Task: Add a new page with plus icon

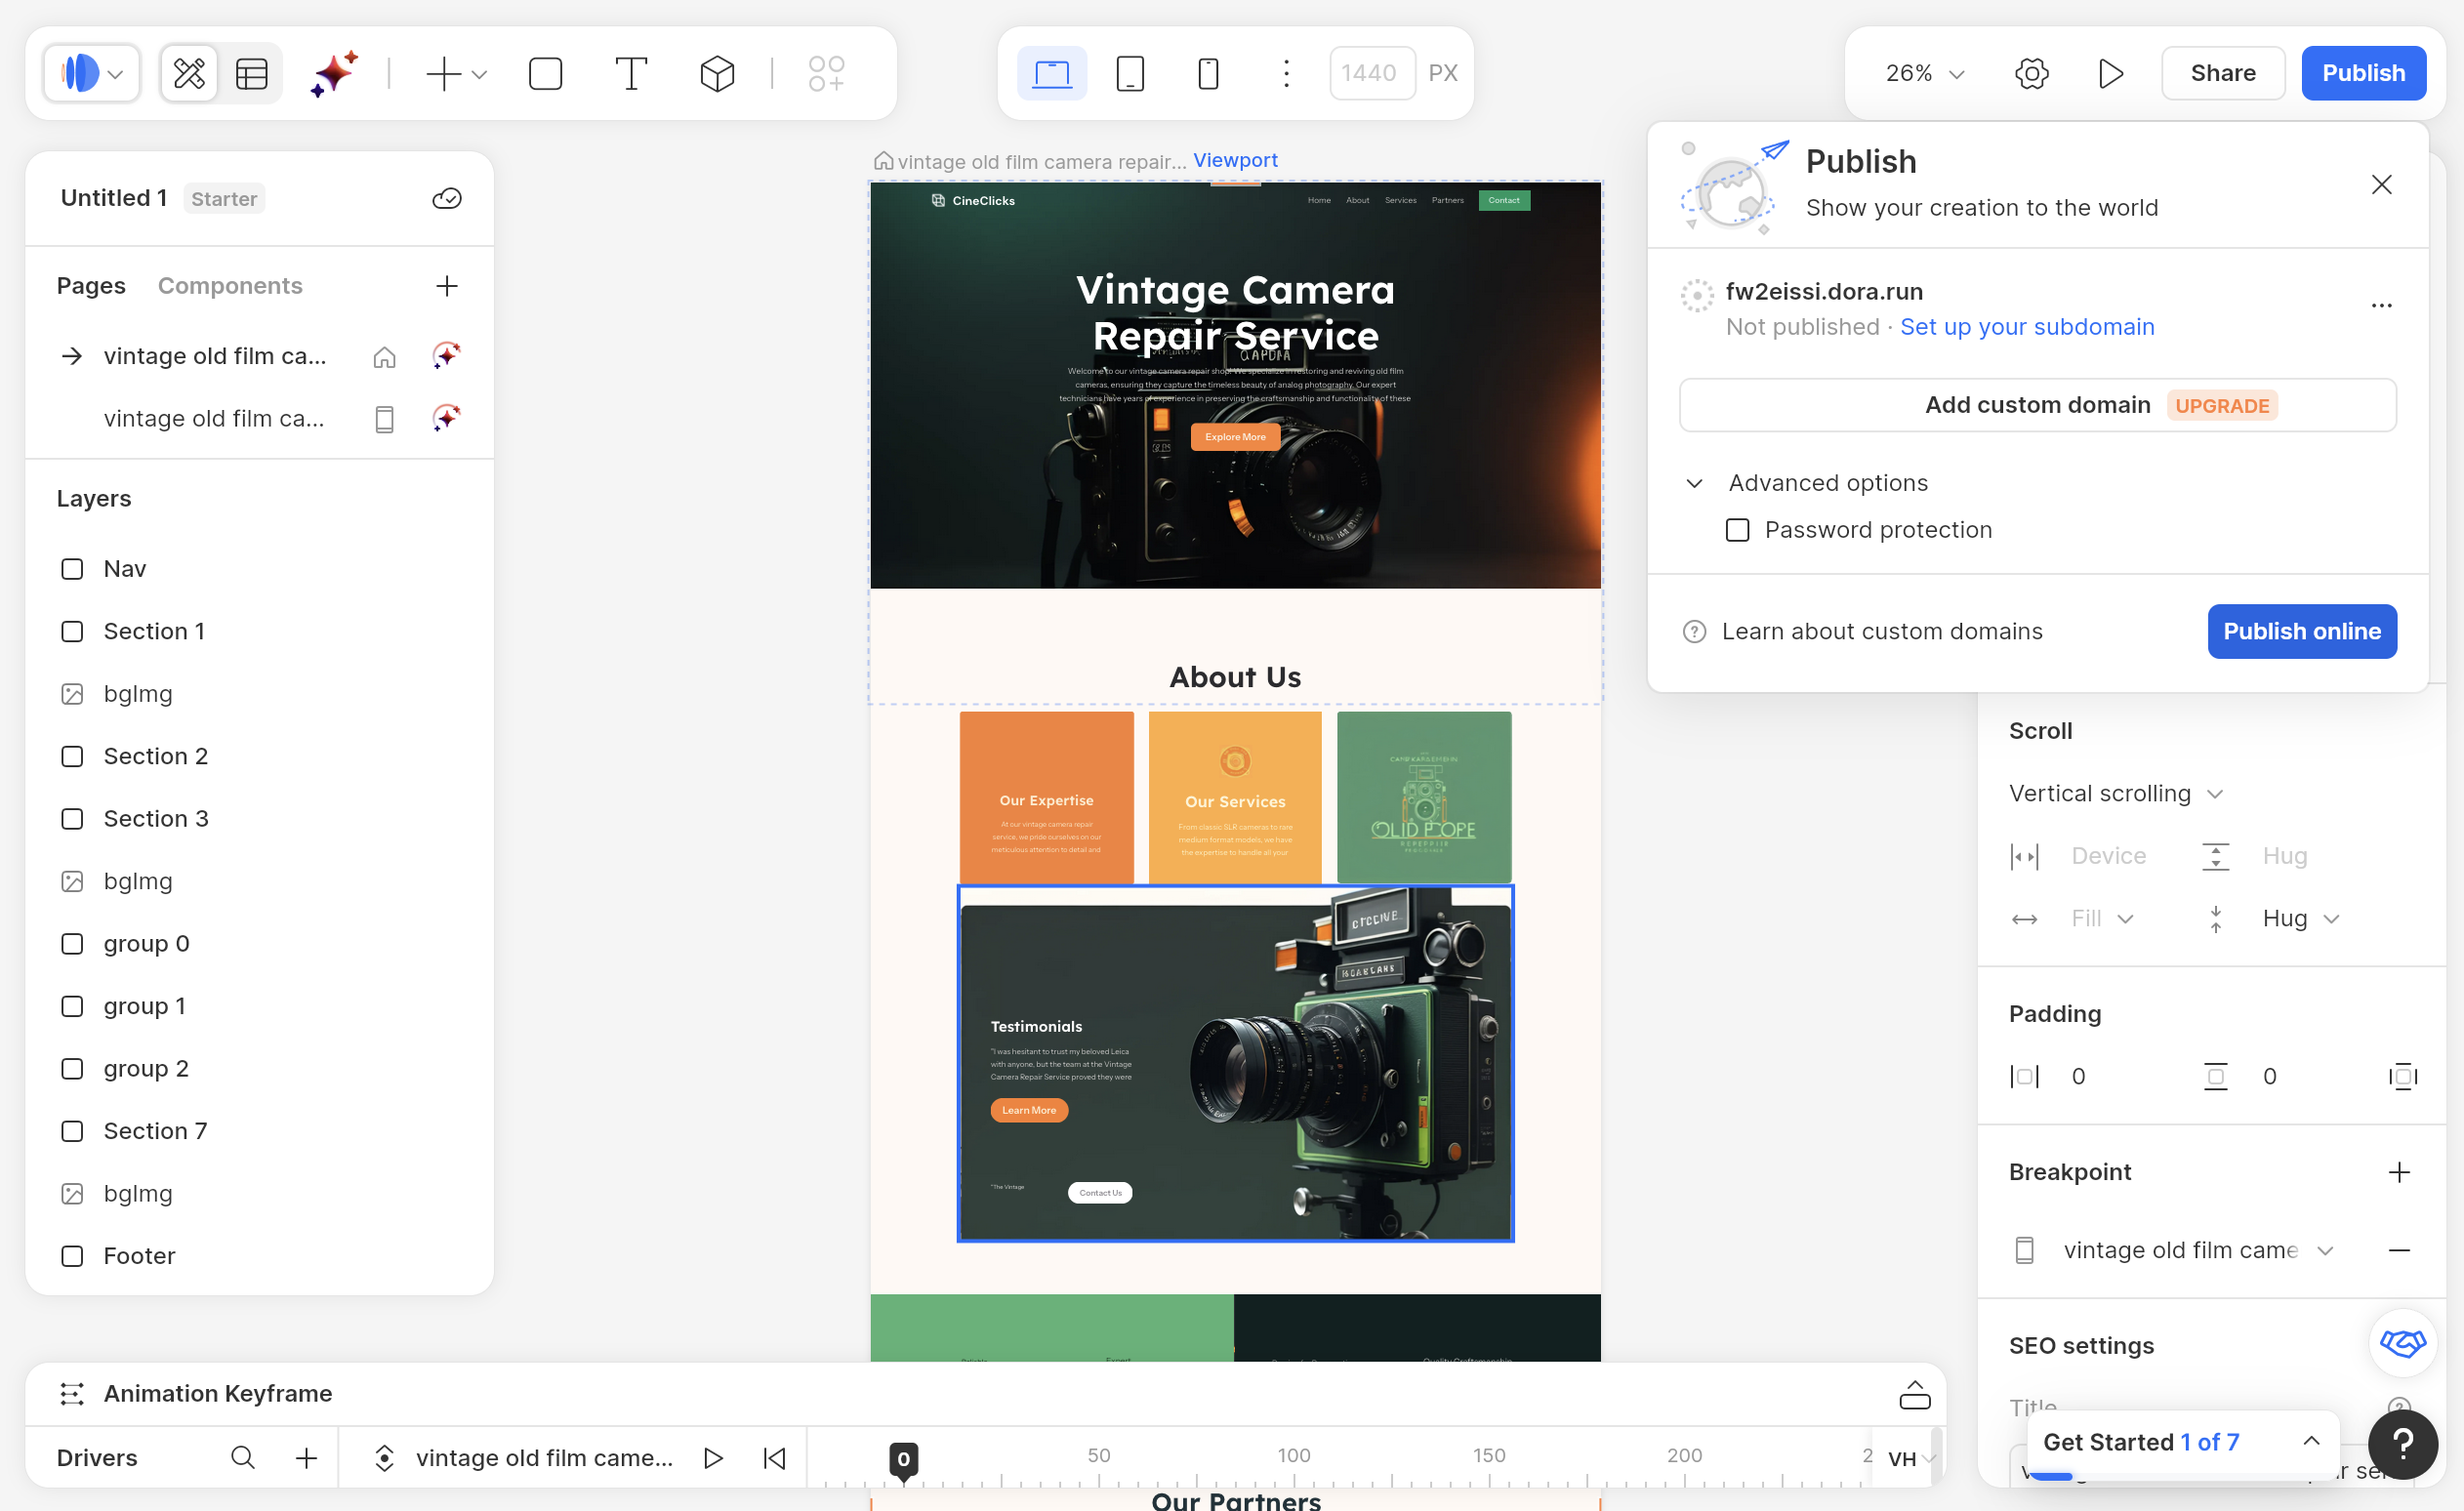Action: (x=447, y=286)
